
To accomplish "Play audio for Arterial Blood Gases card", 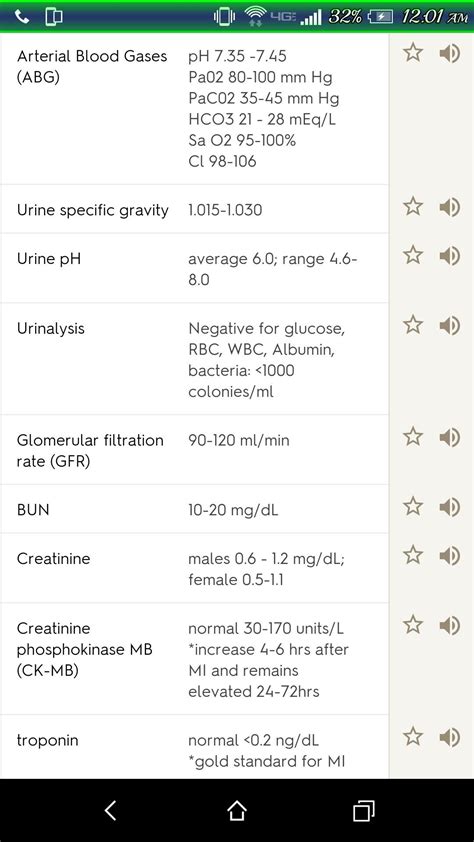I will tap(450, 53).
